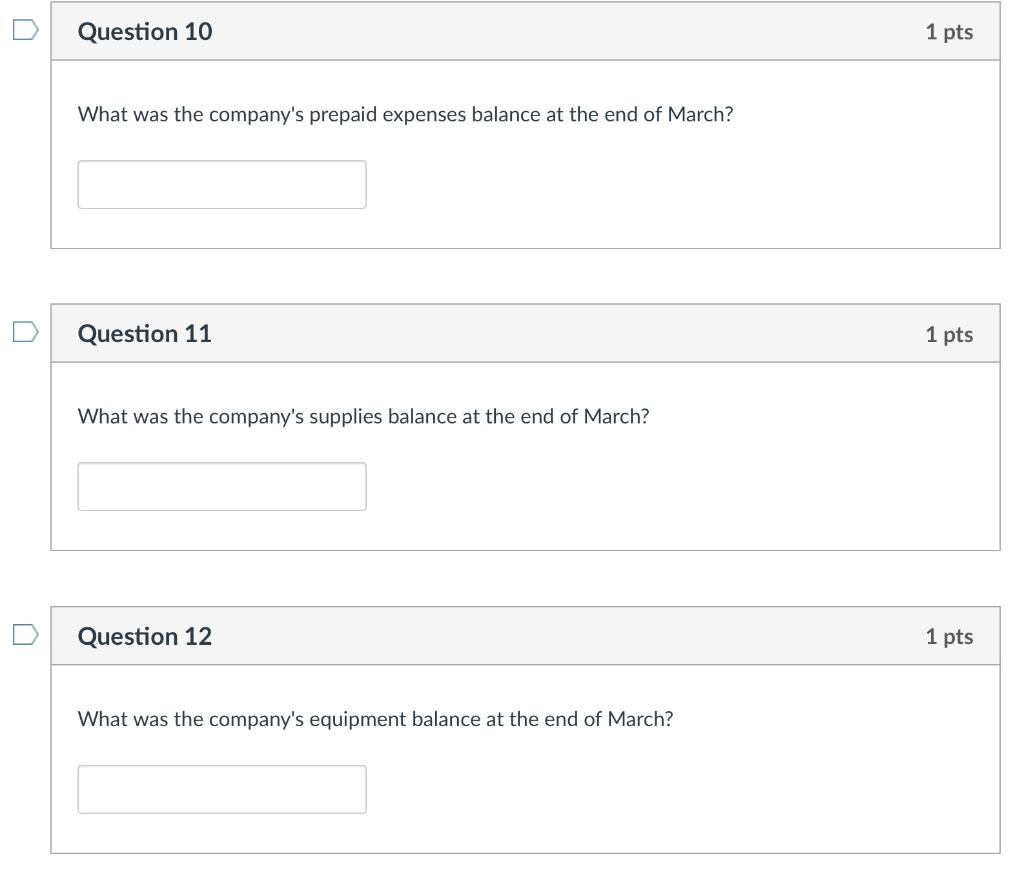Flag Question 10 for review
Viewport: 1024px width, 892px height.
(25, 31)
